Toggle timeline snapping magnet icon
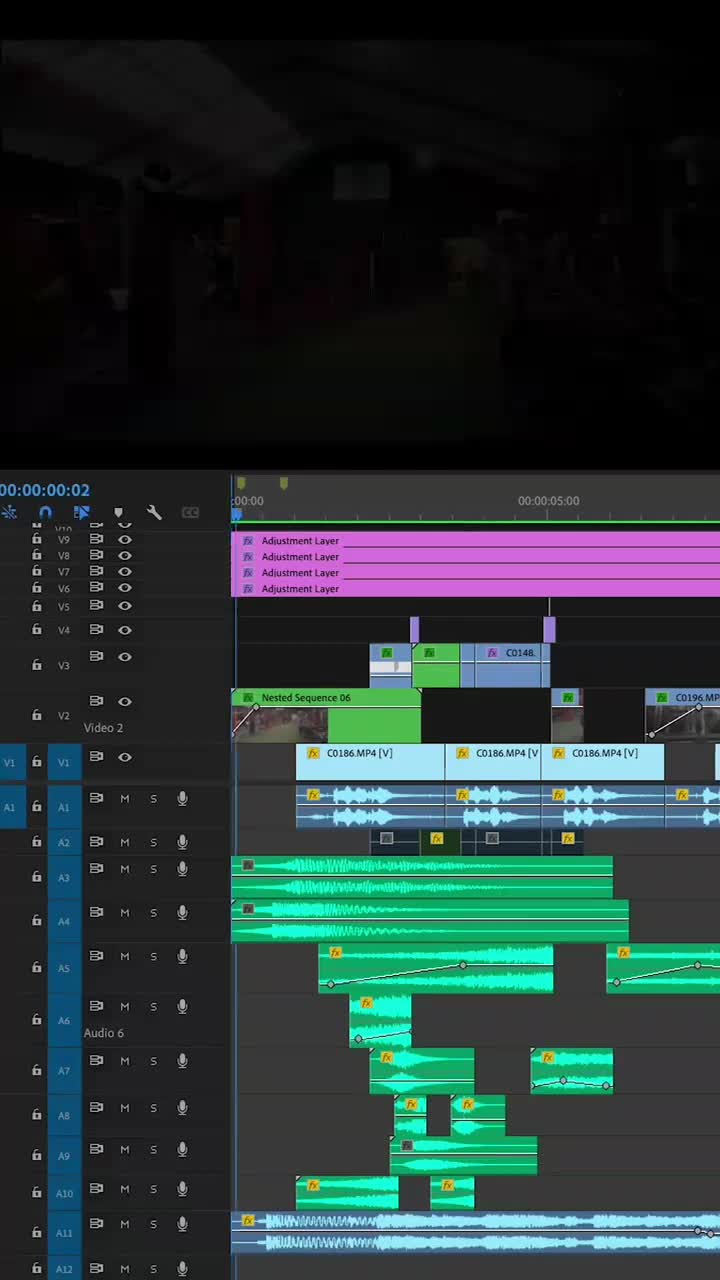The image size is (720, 1280). pos(45,513)
